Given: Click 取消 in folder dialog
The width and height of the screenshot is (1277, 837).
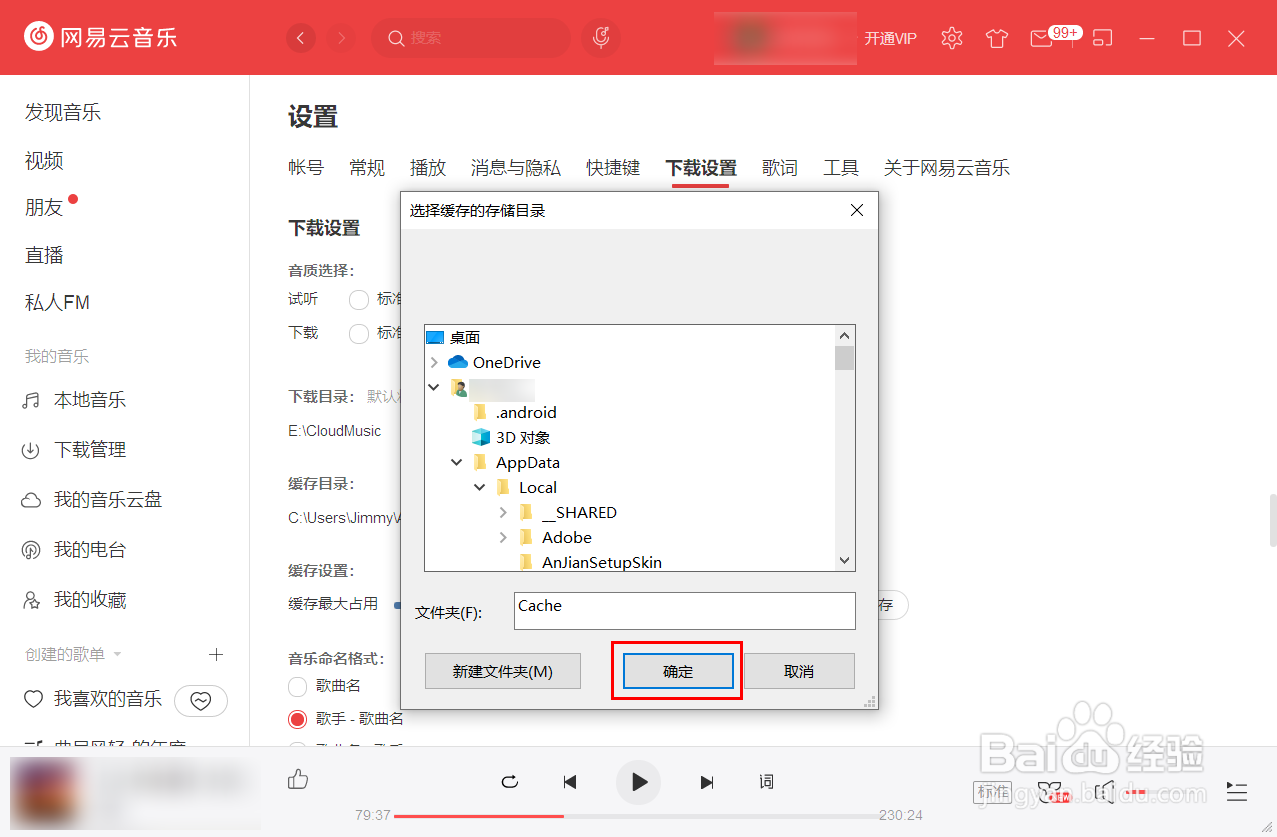Looking at the screenshot, I should coord(799,671).
